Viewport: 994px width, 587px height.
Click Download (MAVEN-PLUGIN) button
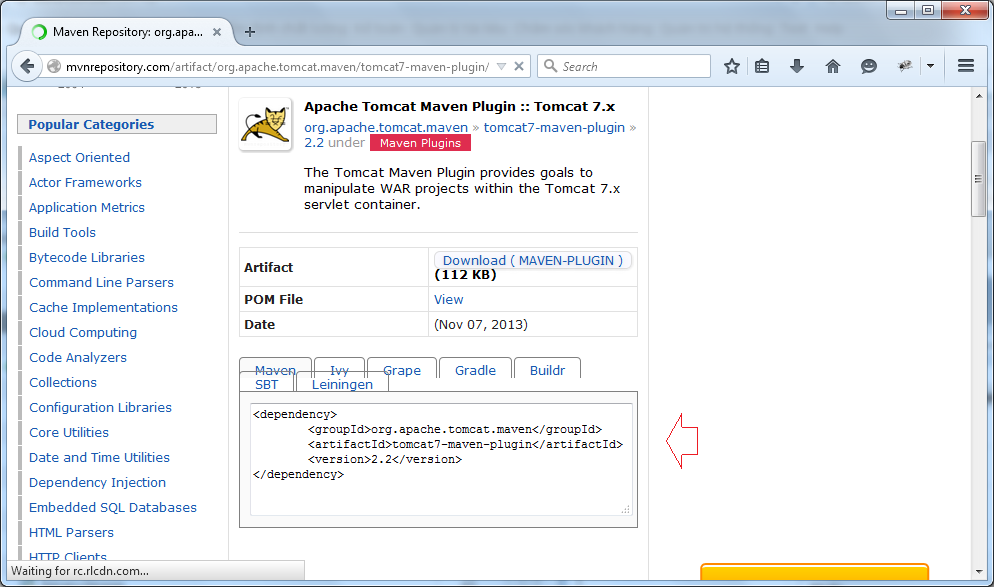[x=532, y=261]
